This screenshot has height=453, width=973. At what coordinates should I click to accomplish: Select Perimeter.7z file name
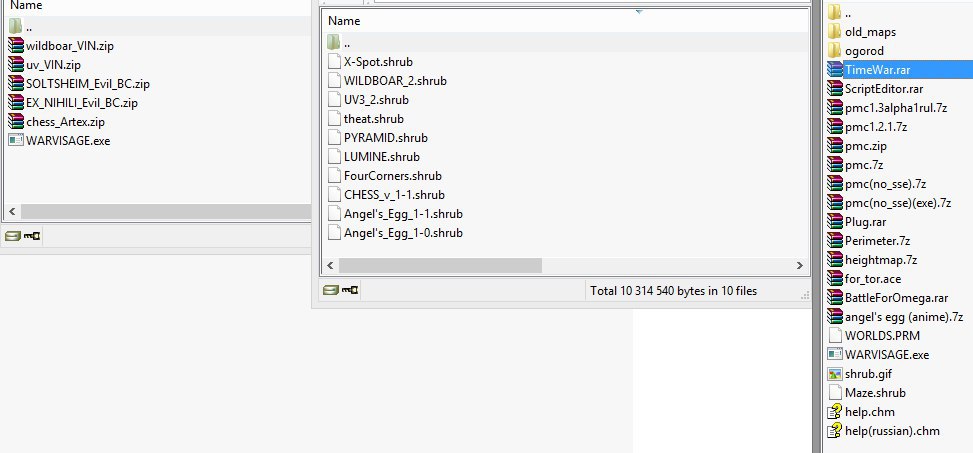[877, 241]
